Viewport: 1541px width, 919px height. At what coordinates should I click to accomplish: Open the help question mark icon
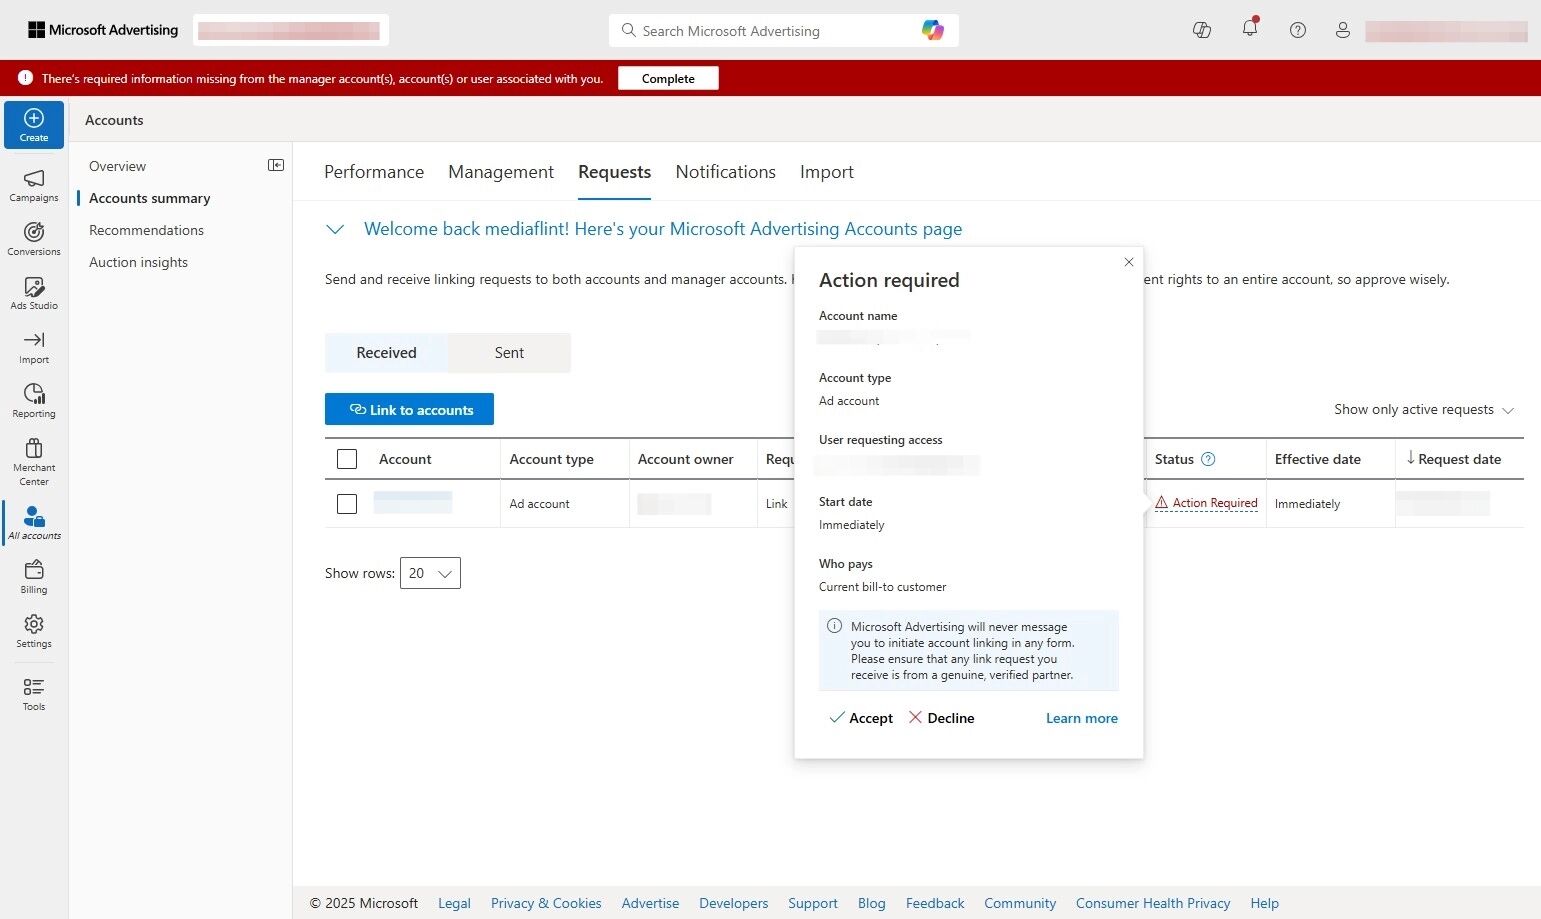1298,30
